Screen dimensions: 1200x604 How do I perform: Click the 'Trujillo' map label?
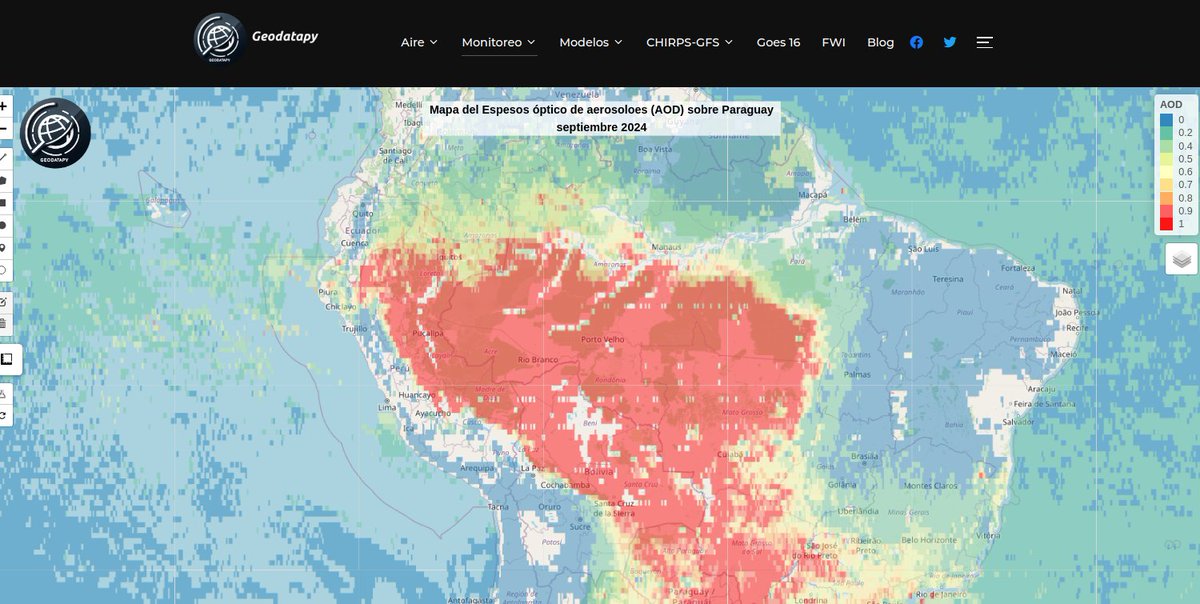click(356, 328)
